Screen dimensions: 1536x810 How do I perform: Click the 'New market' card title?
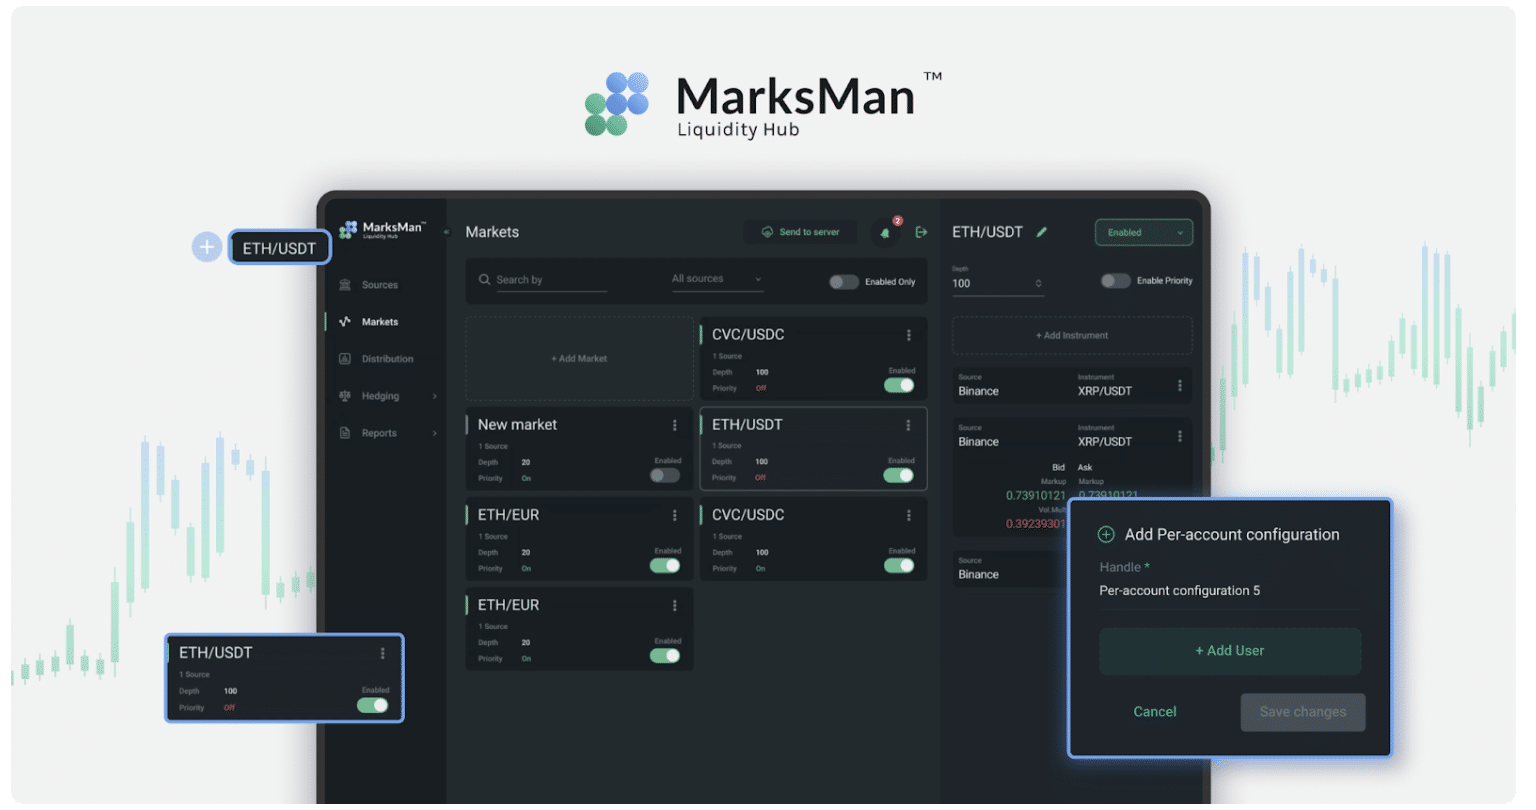(517, 425)
